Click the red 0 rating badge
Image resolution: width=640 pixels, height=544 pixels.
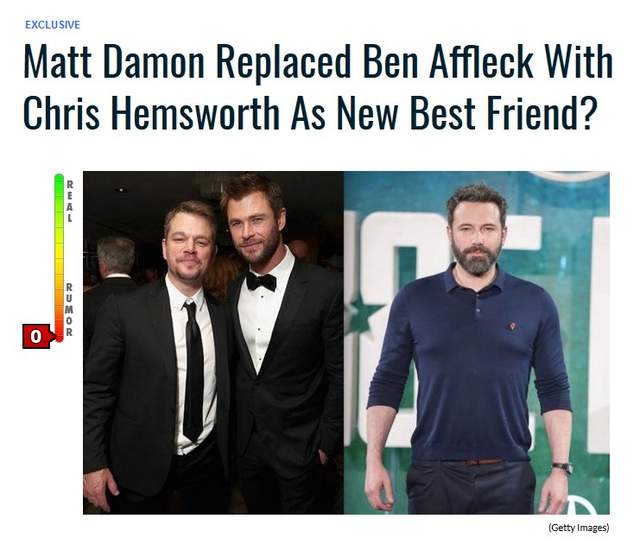[37, 336]
